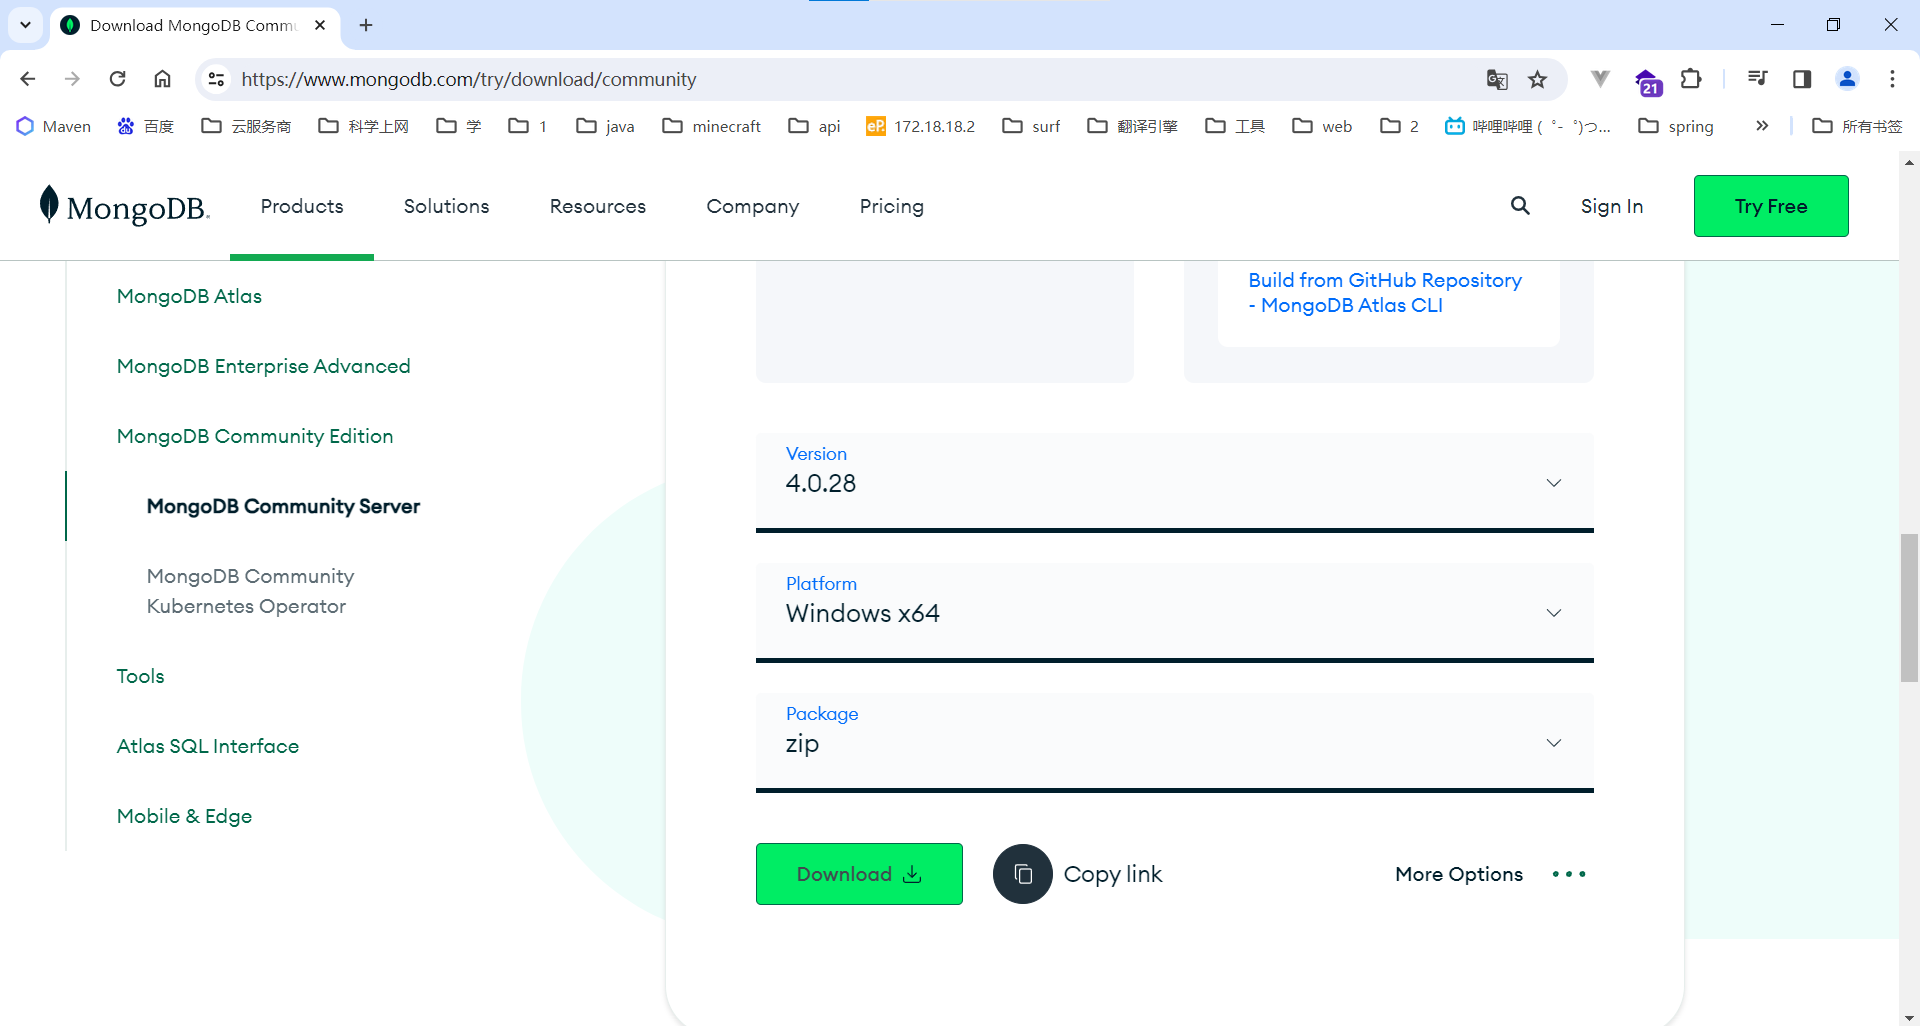The height and width of the screenshot is (1026, 1920).
Task: Open the 所有书签 all bookmarks folder
Action: click(x=1857, y=126)
